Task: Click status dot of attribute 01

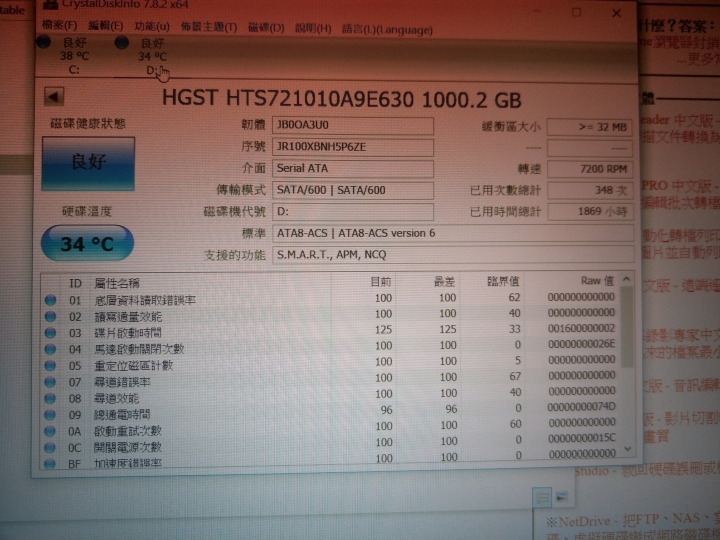Action: [51, 300]
